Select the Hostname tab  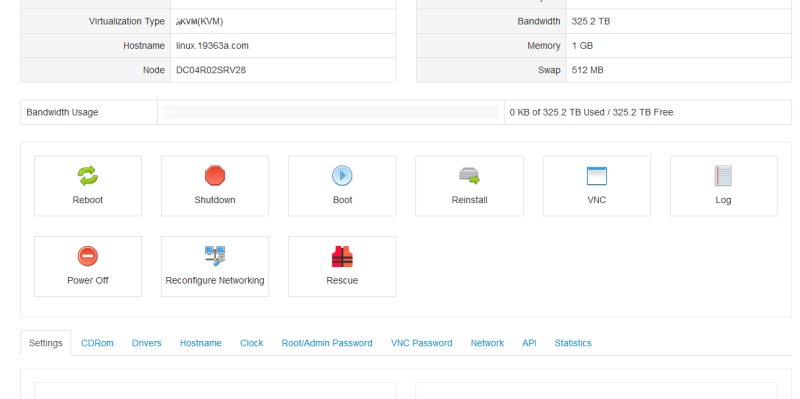click(x=201, y=343)
